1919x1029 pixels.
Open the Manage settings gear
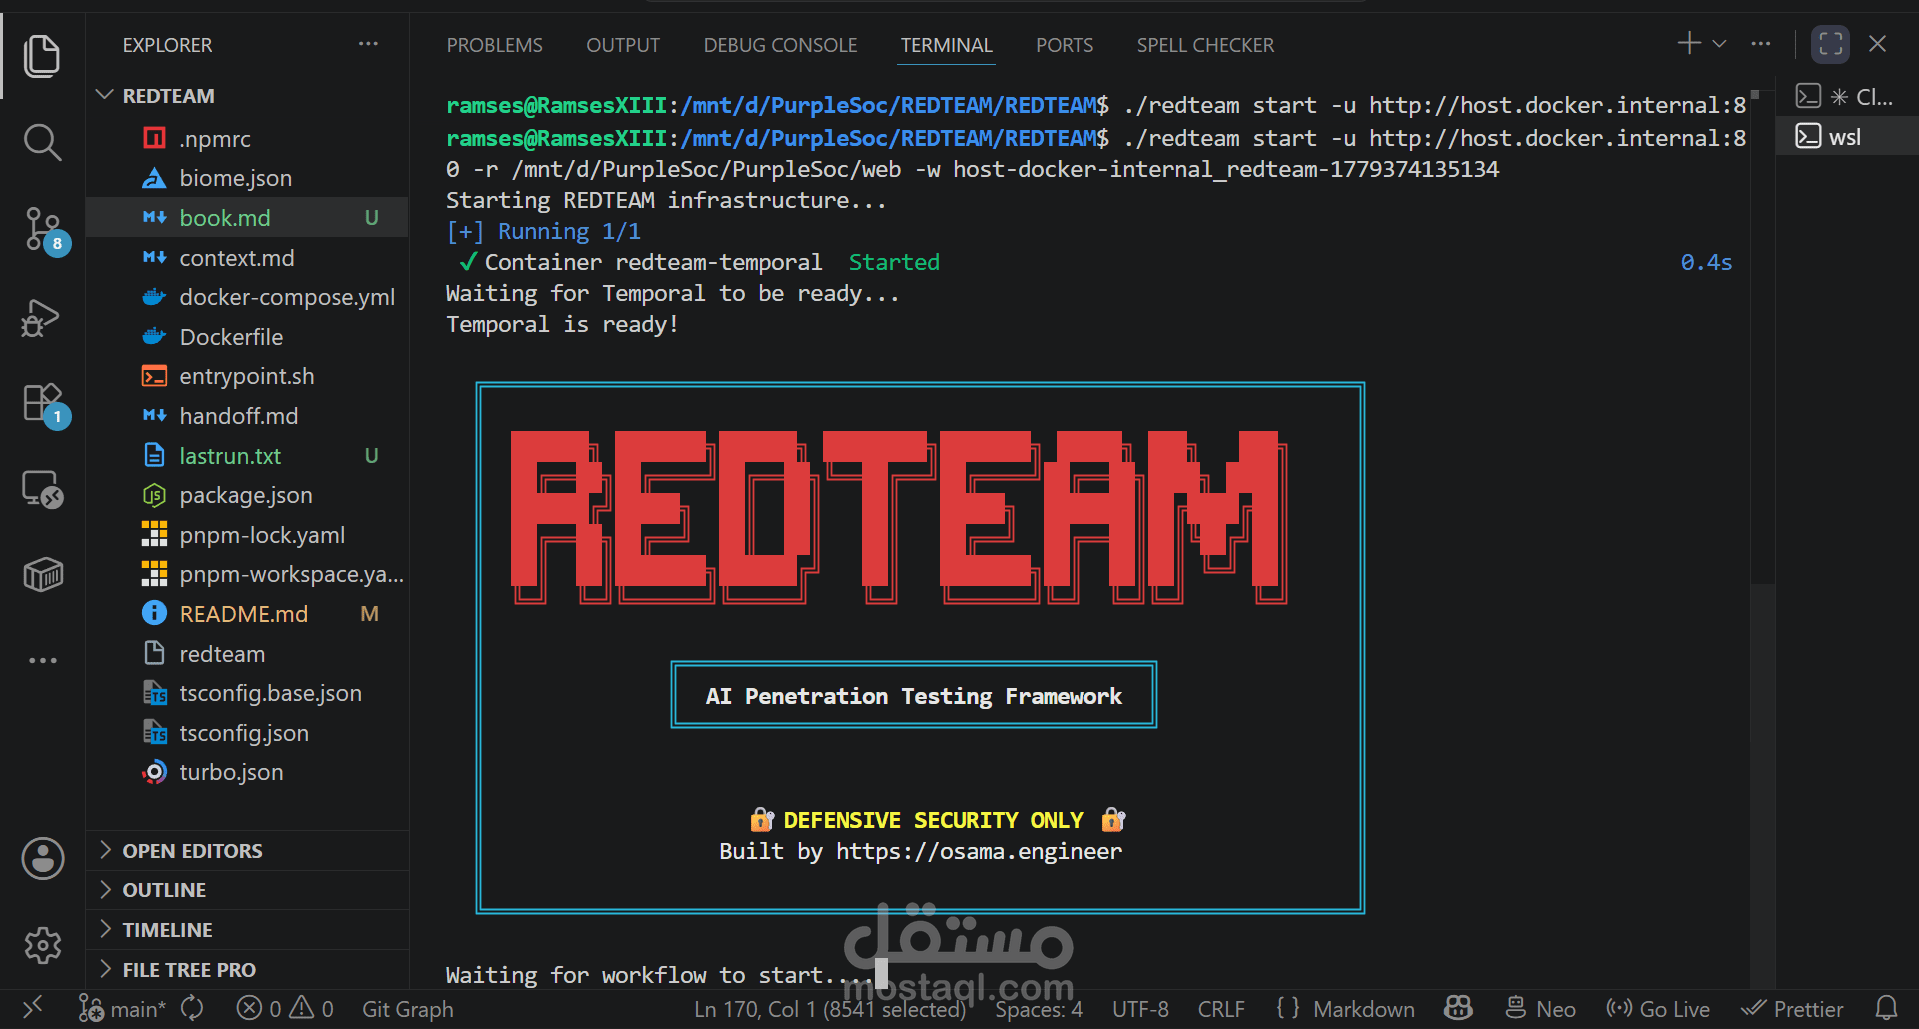[x=42, y=945]
